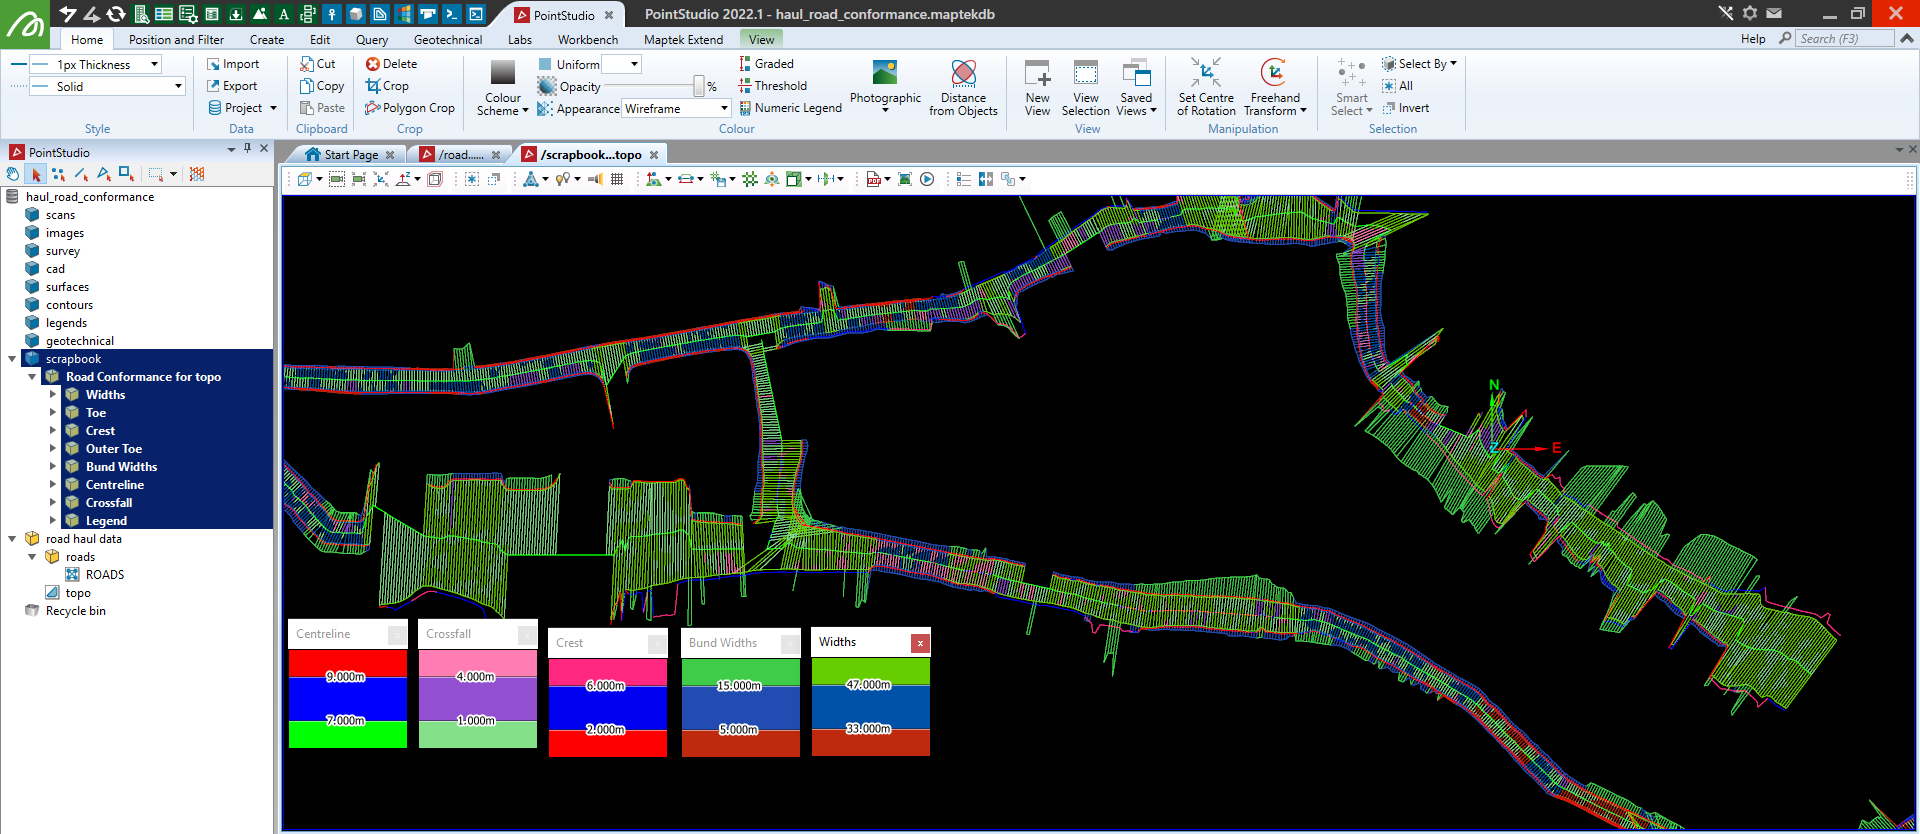Switch to the Start Page tab

(351, 155)
